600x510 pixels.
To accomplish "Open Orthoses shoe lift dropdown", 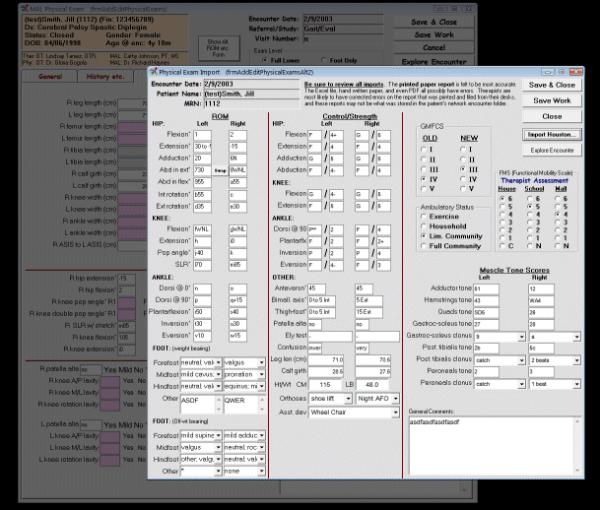I will [348, 399].
